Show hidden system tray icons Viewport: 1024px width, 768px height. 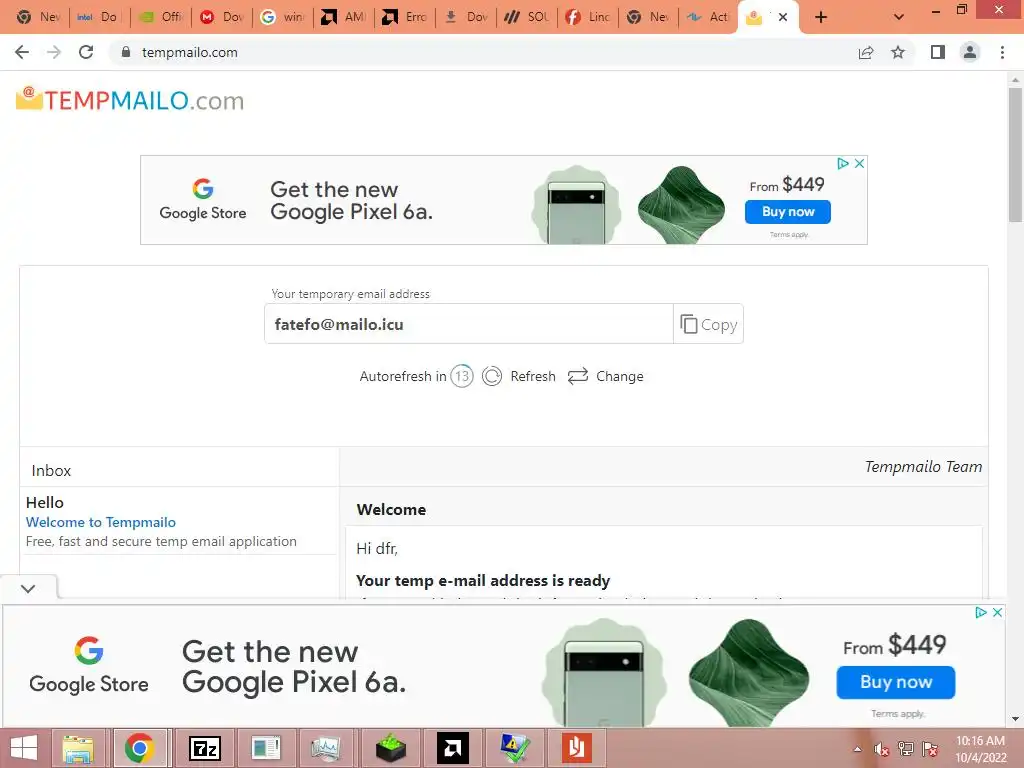click(857, 750)
